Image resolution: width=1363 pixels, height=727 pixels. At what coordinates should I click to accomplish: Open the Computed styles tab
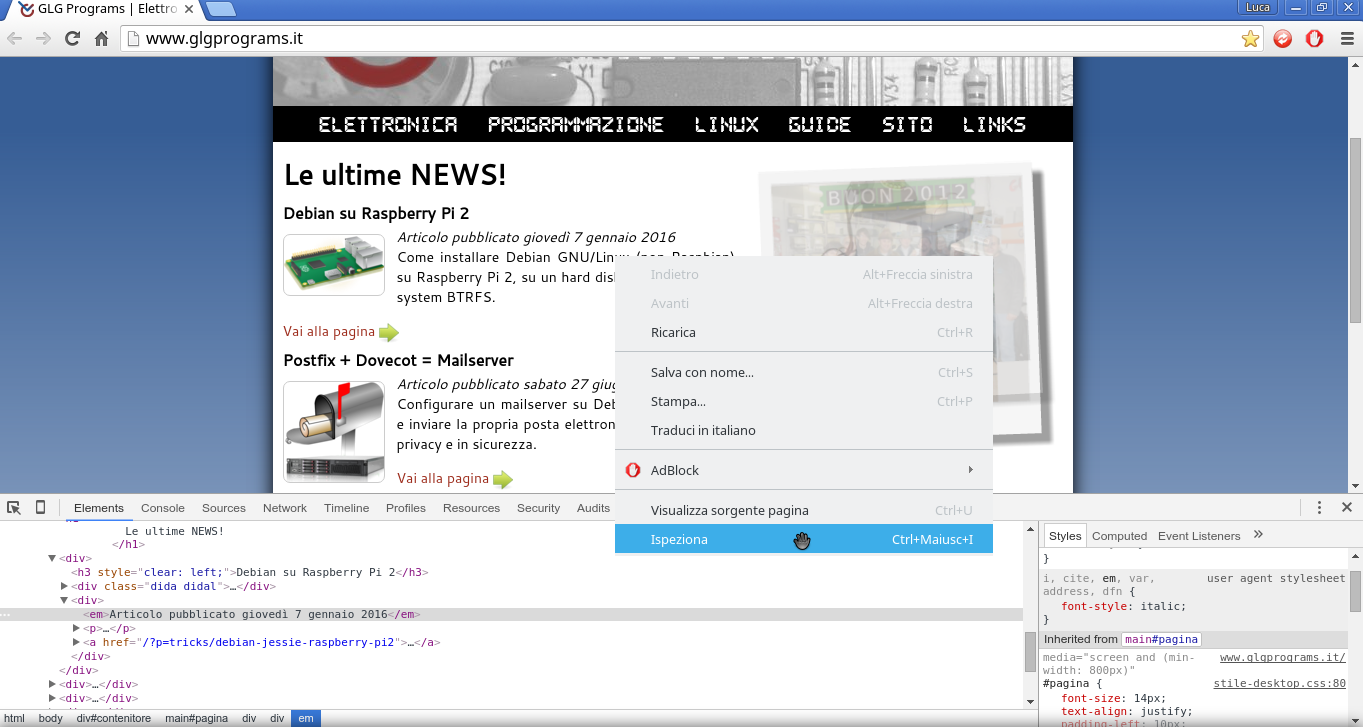click(x=1119, y=535)
